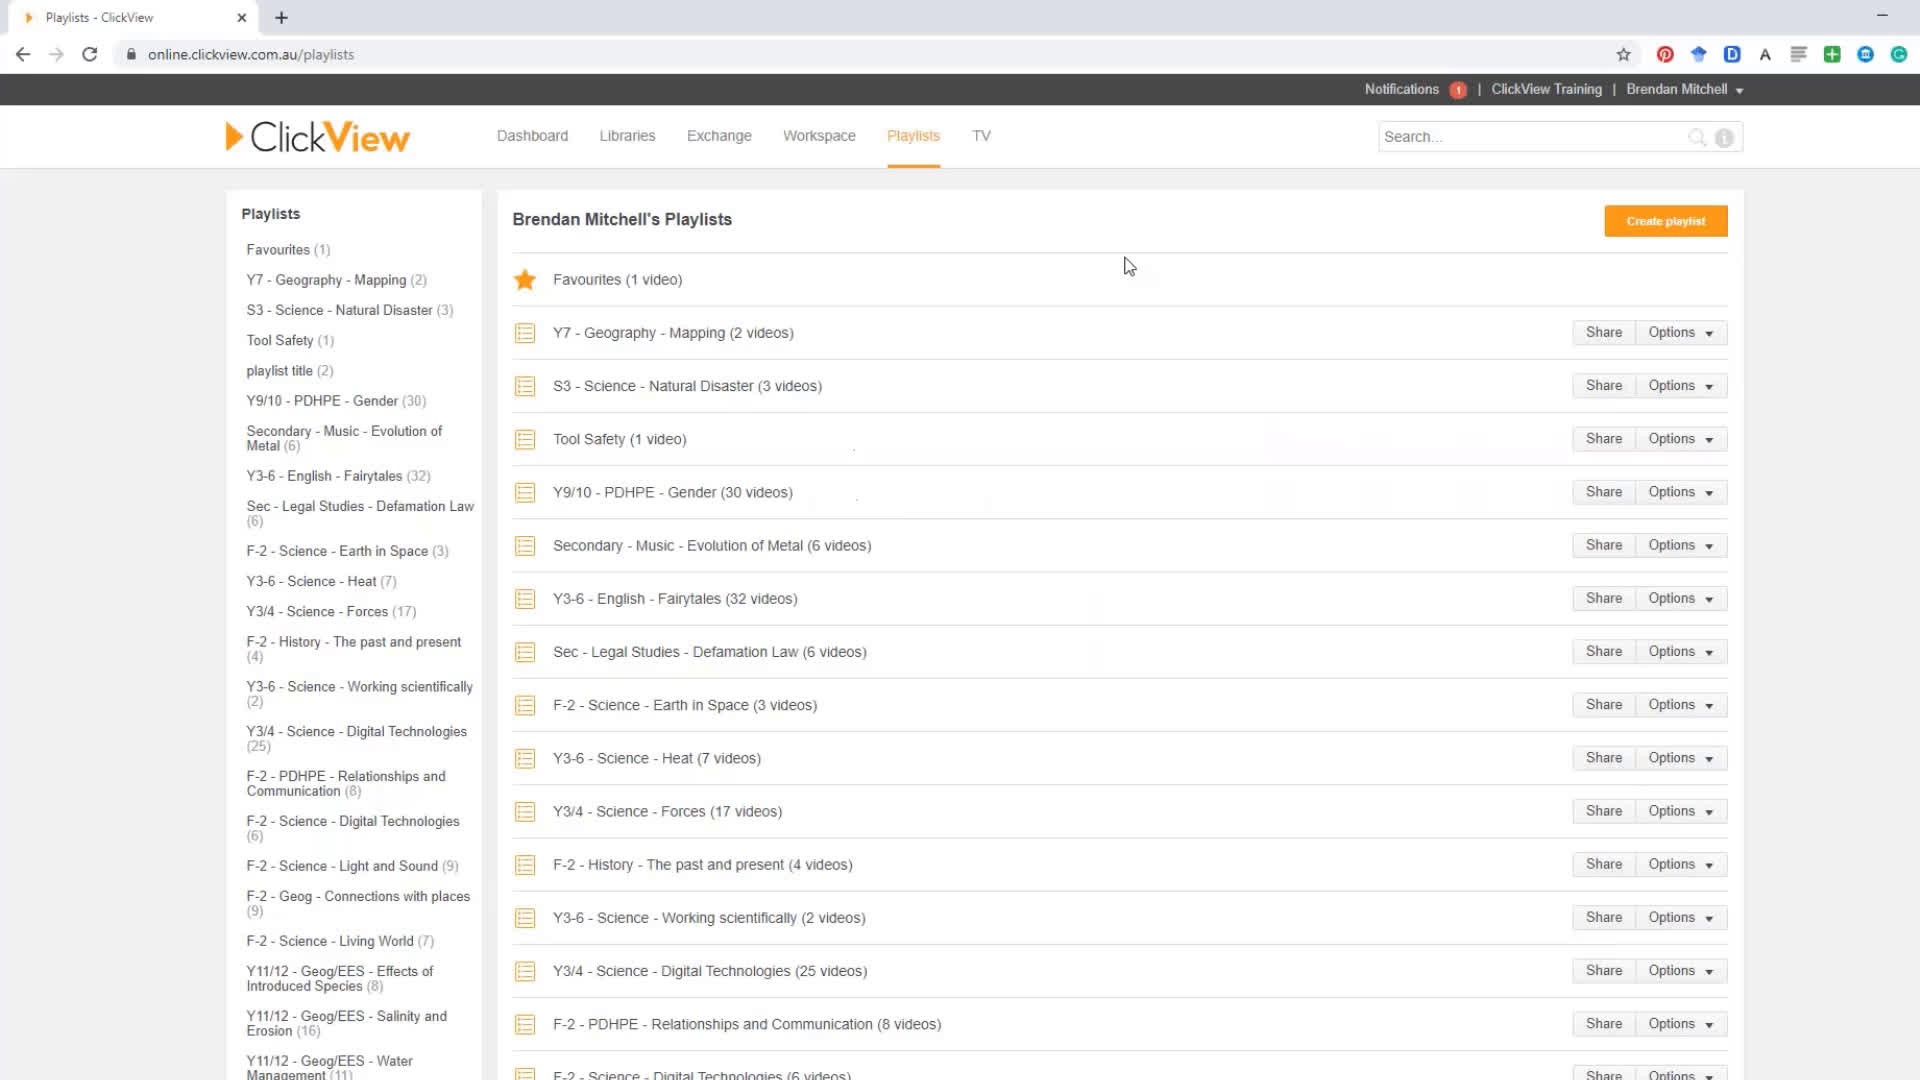Open Grammarly extension in the browser toolbar
The height and width of the screenshot is (1080, 1920).
(1897, 54)
